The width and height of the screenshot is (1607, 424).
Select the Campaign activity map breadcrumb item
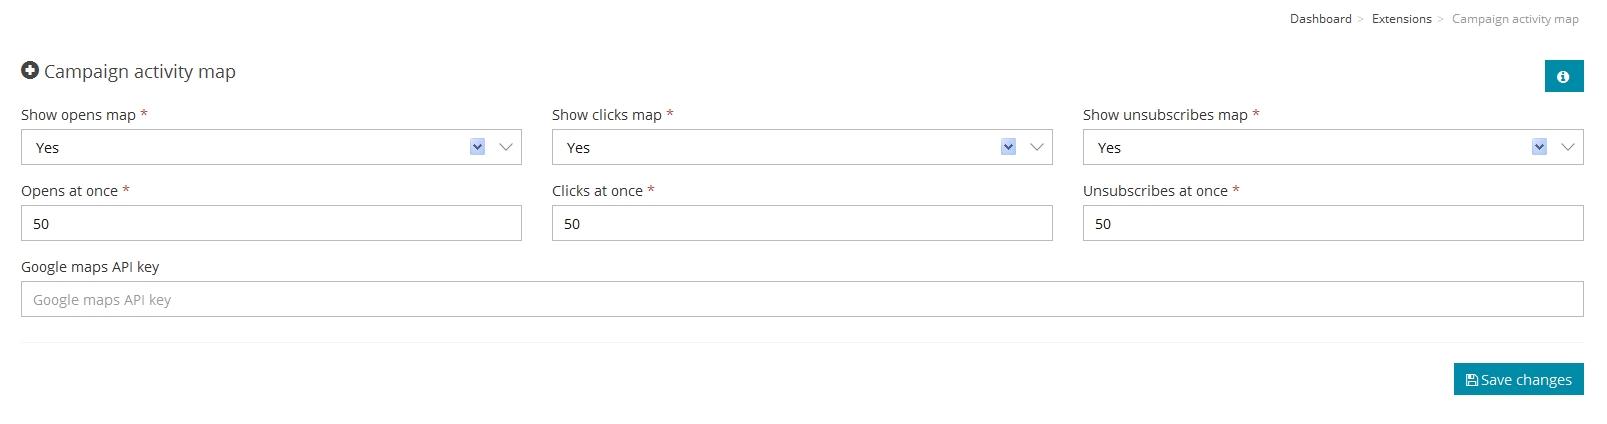click(x=1515, y=19)
